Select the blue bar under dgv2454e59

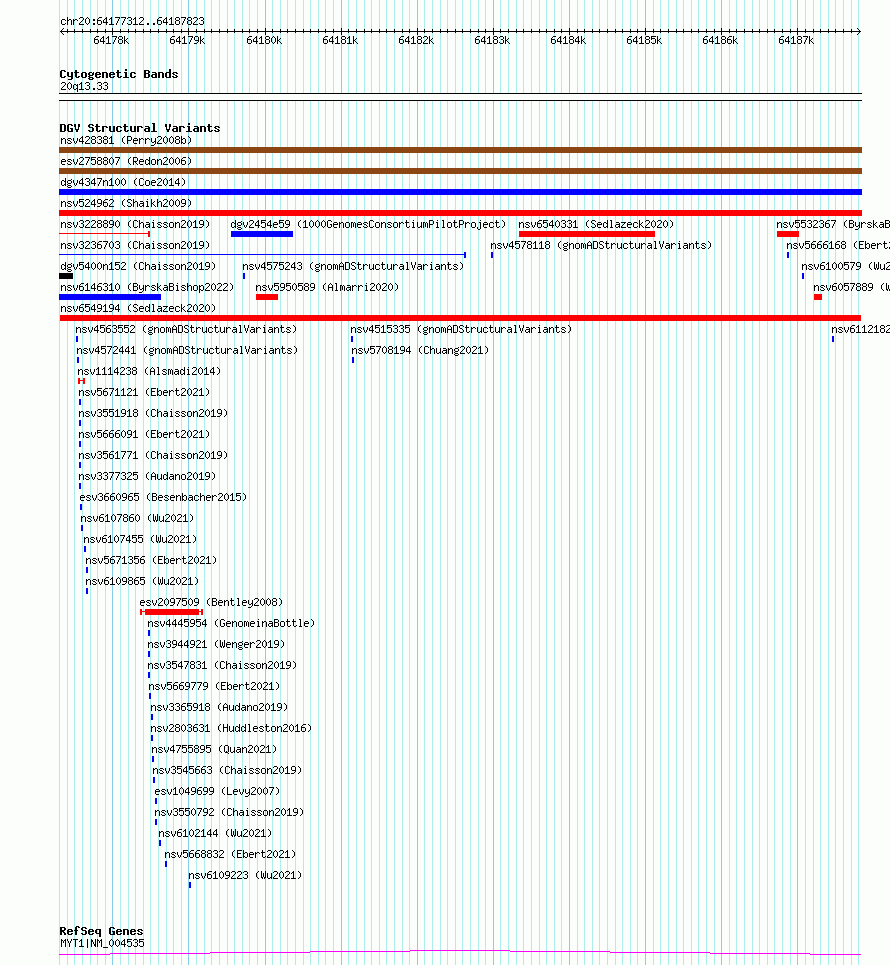262,234
